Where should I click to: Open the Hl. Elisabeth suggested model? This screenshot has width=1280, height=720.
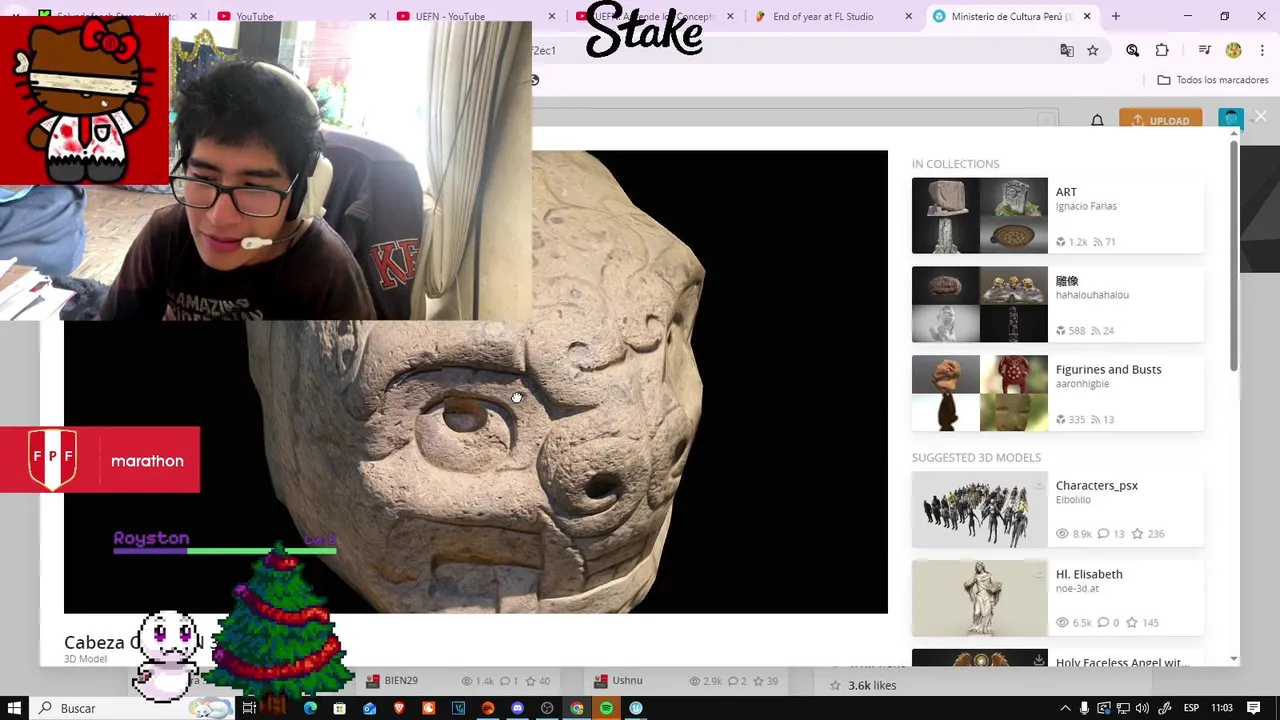[1089, 574]
